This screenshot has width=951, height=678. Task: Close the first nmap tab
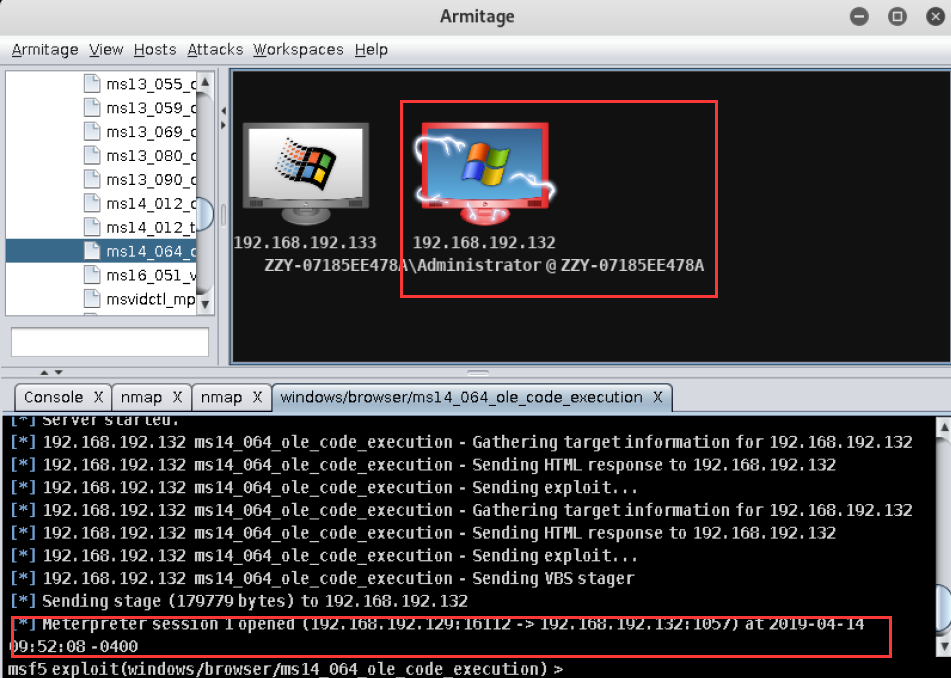click(177, 397)
